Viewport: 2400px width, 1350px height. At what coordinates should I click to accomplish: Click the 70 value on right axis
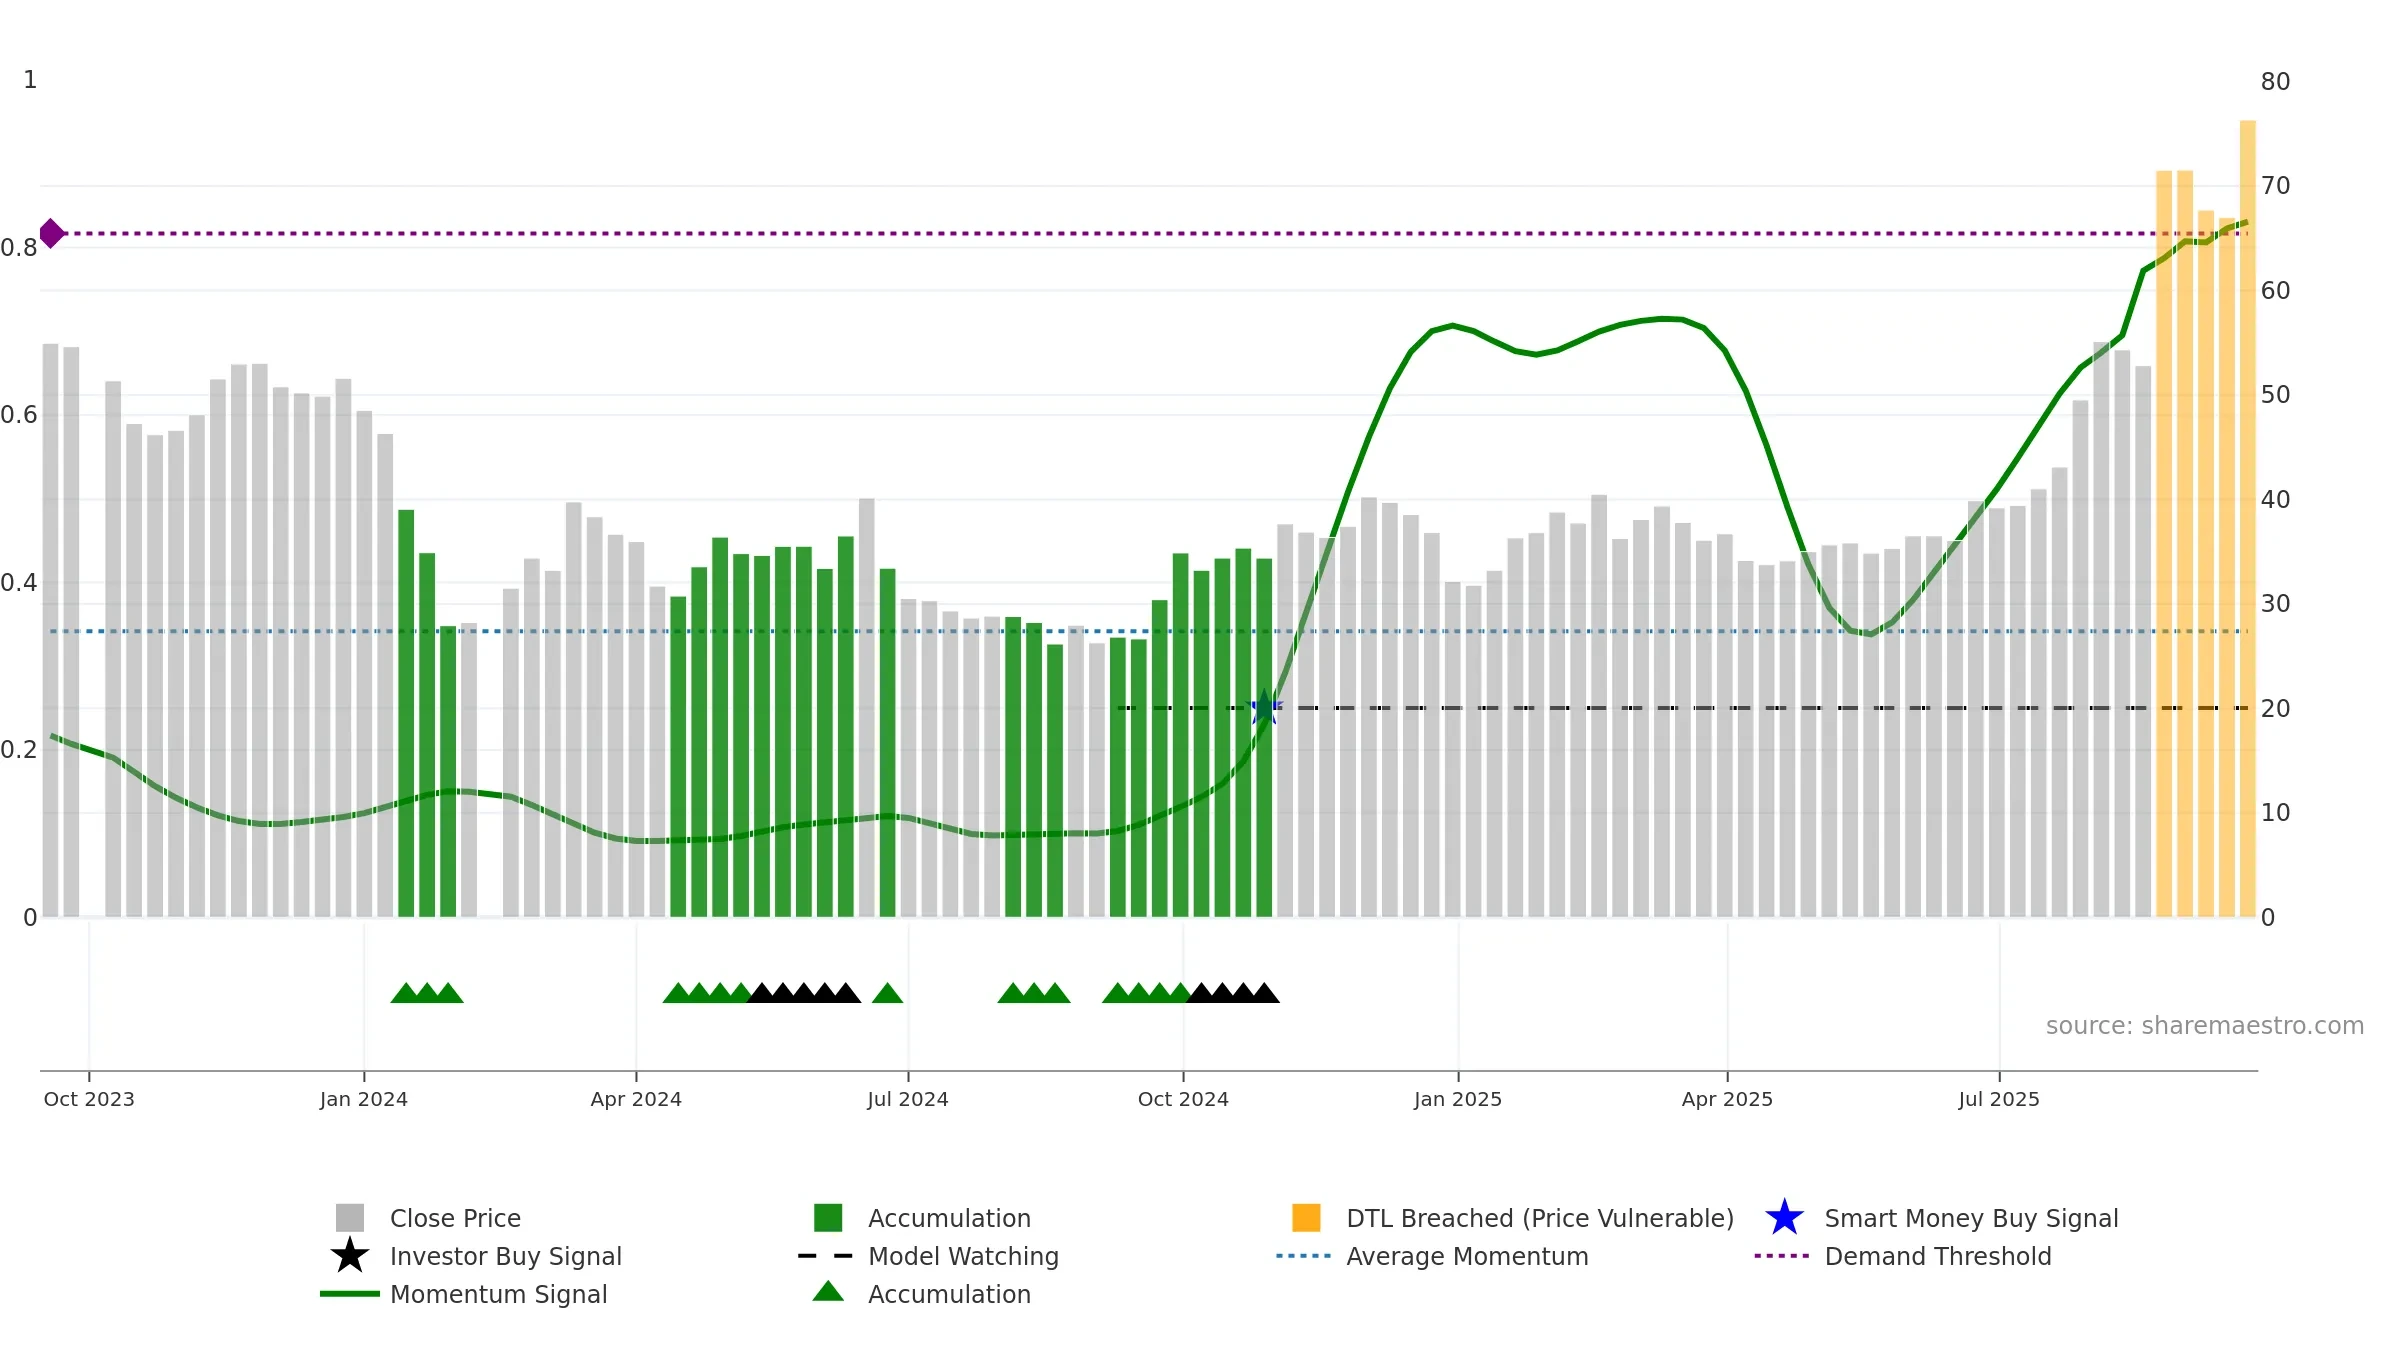(2275, 186)
